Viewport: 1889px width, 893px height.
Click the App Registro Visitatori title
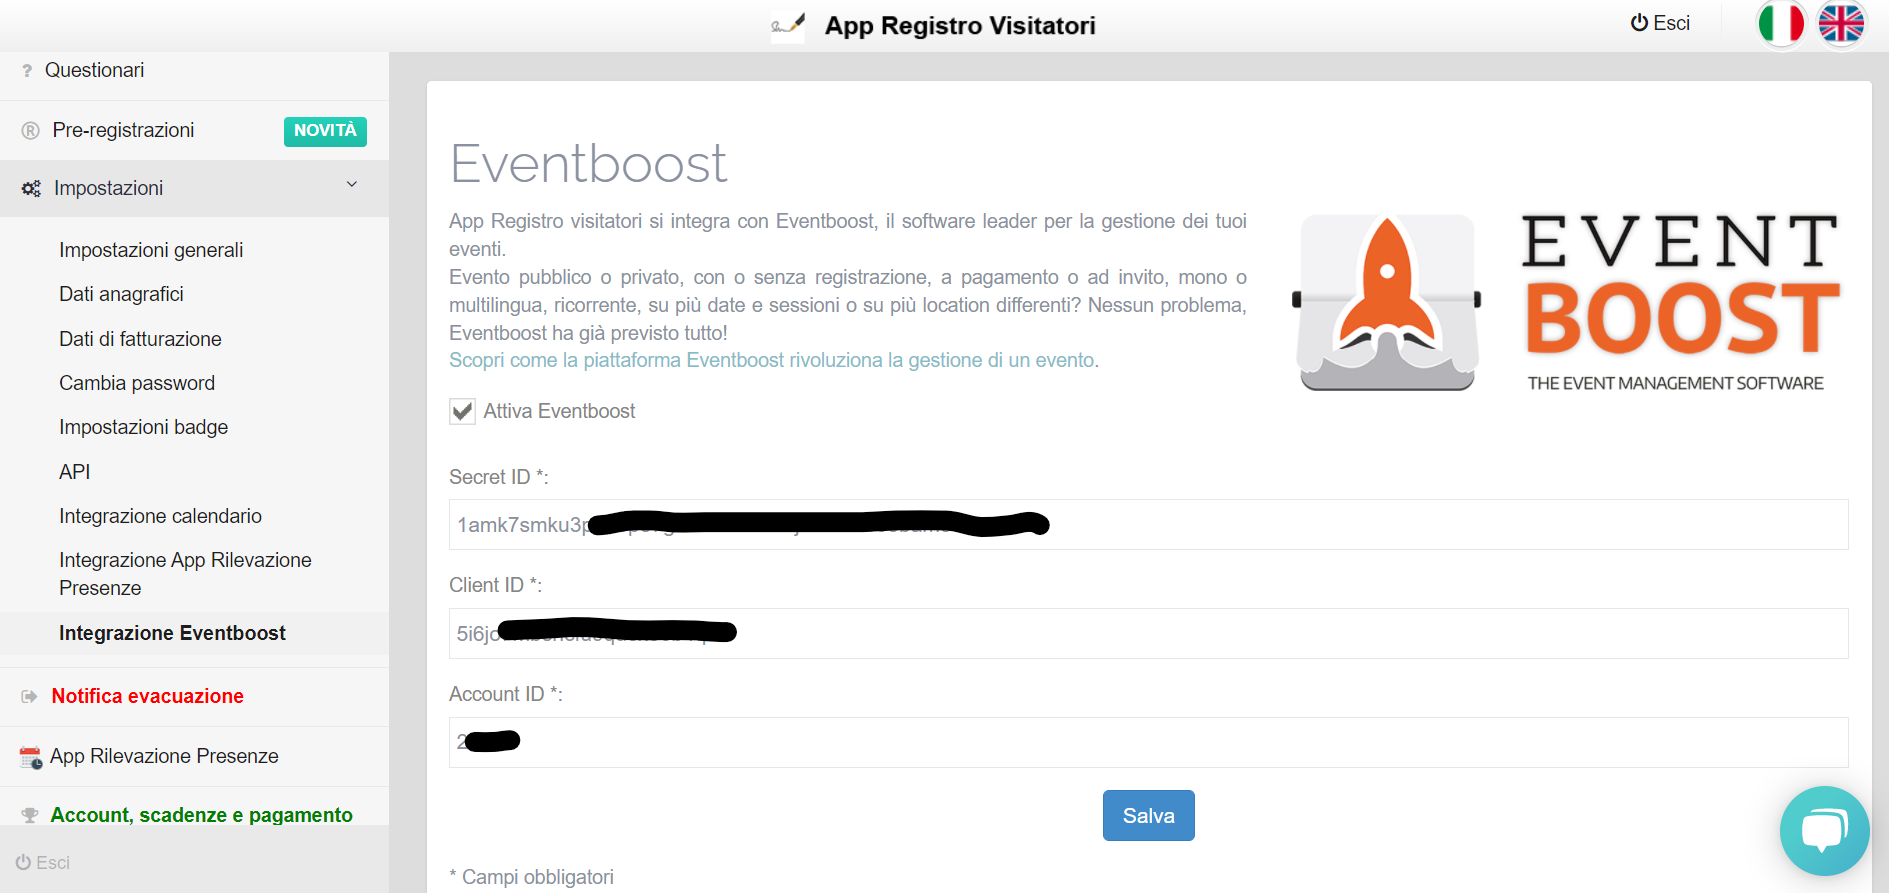[x=960, y=26]
